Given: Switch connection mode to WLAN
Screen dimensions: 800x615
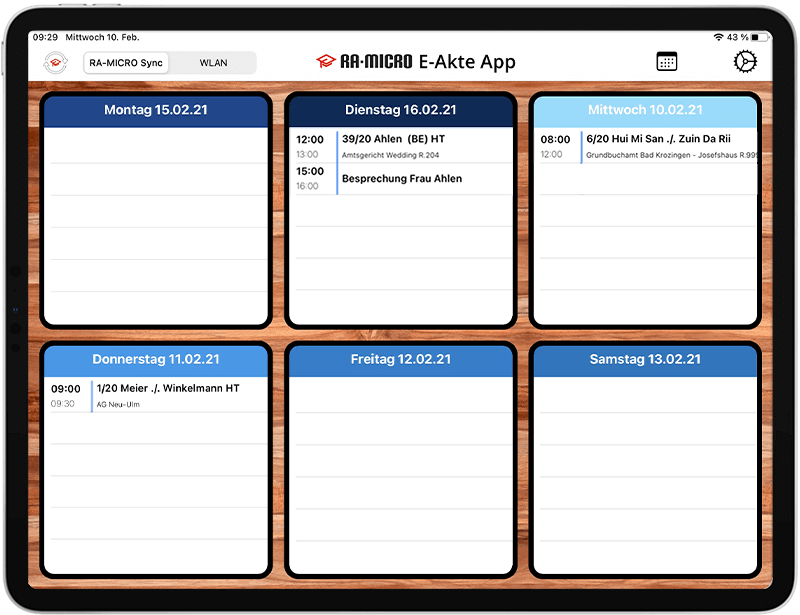Looking at the screenshot, I should (213, 63).
